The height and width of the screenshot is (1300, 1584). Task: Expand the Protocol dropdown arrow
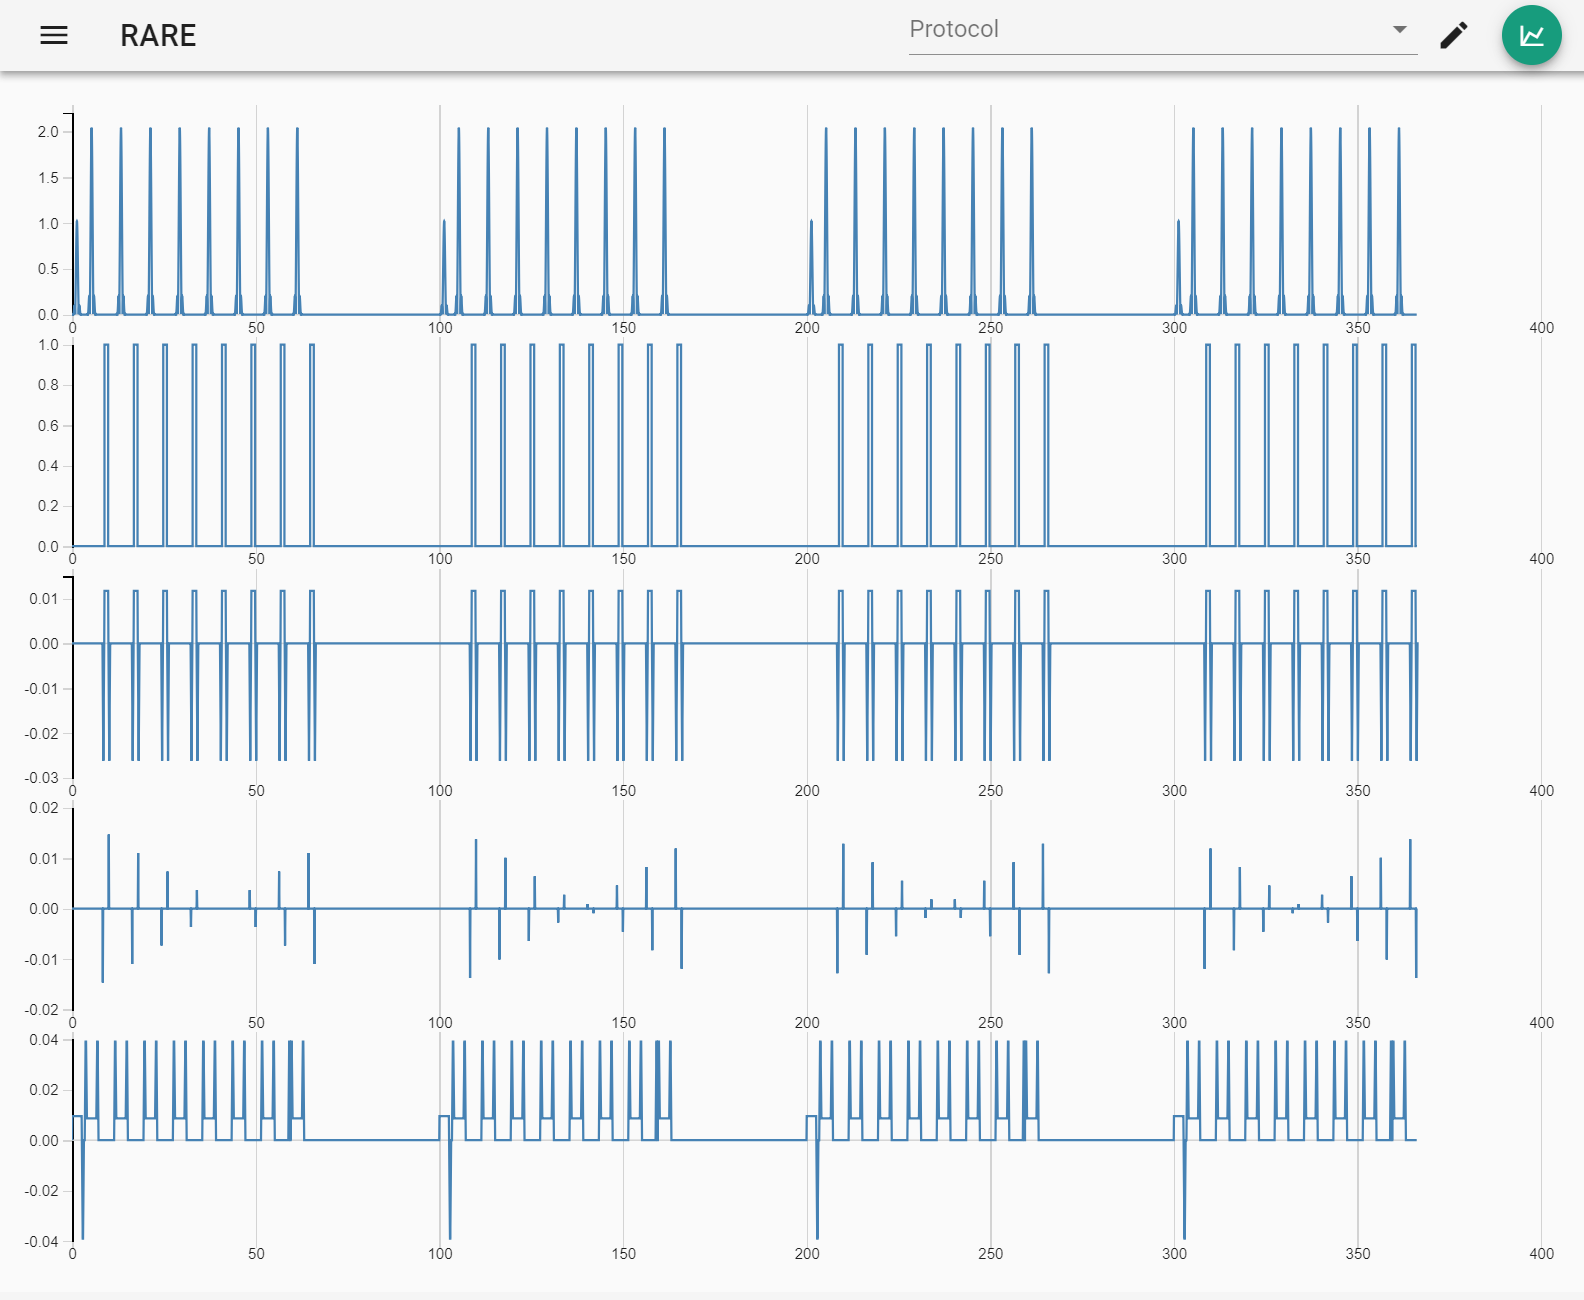click(x=1399, y=30)
